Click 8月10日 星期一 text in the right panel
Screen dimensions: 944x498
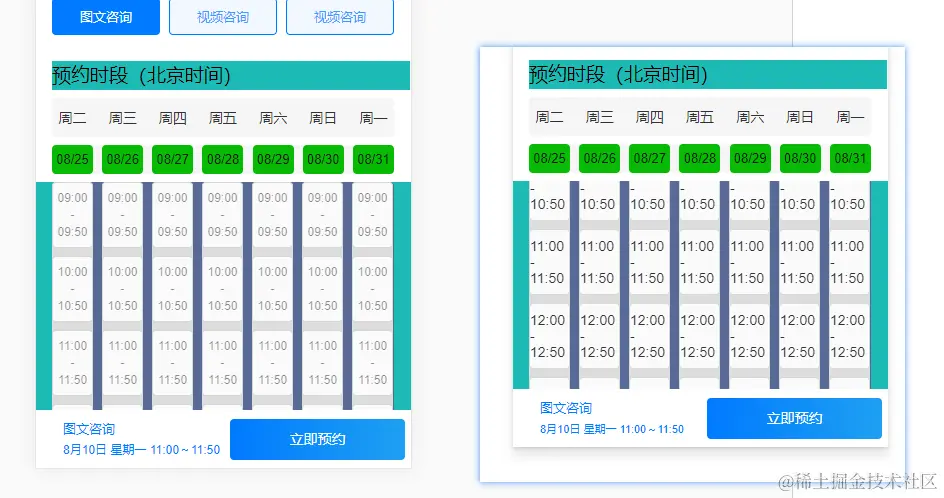pyautogui.click(x=578, y=429)
